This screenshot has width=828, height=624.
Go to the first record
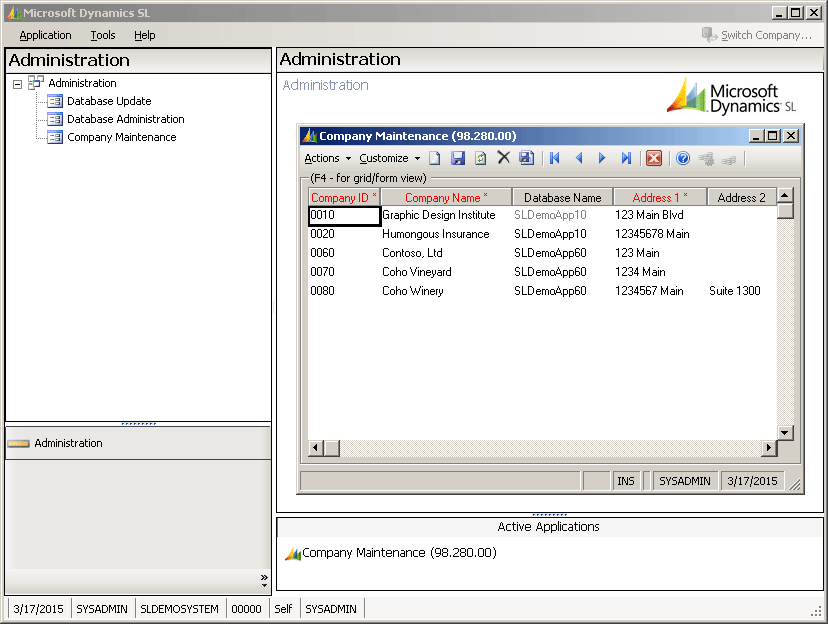[554, 158]
